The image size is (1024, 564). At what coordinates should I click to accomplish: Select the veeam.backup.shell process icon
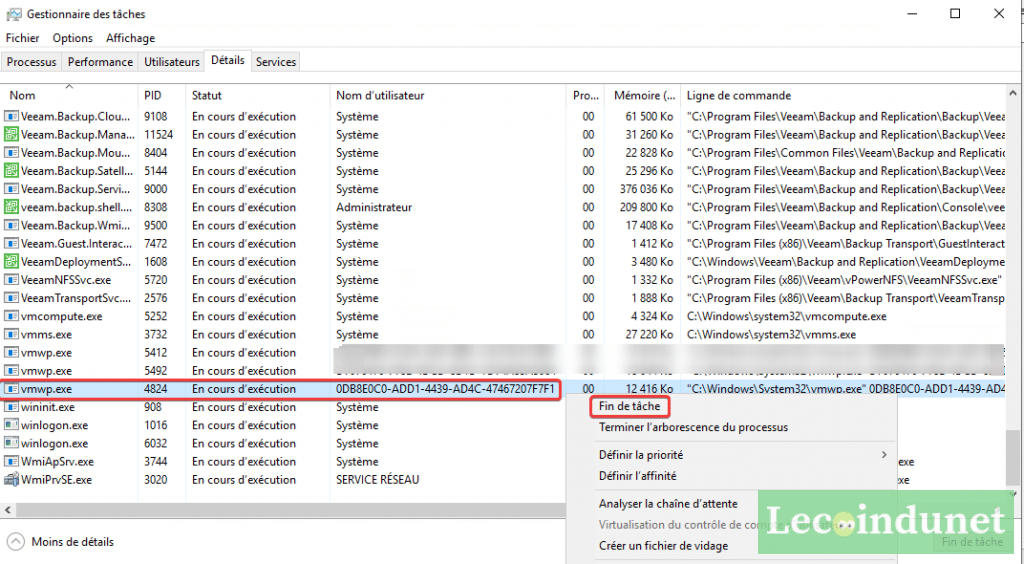click(11, 207)
